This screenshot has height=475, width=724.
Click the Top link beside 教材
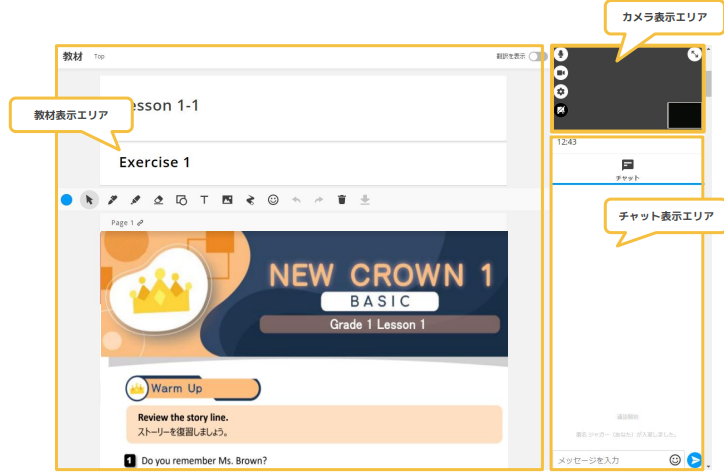pos(99,56)
